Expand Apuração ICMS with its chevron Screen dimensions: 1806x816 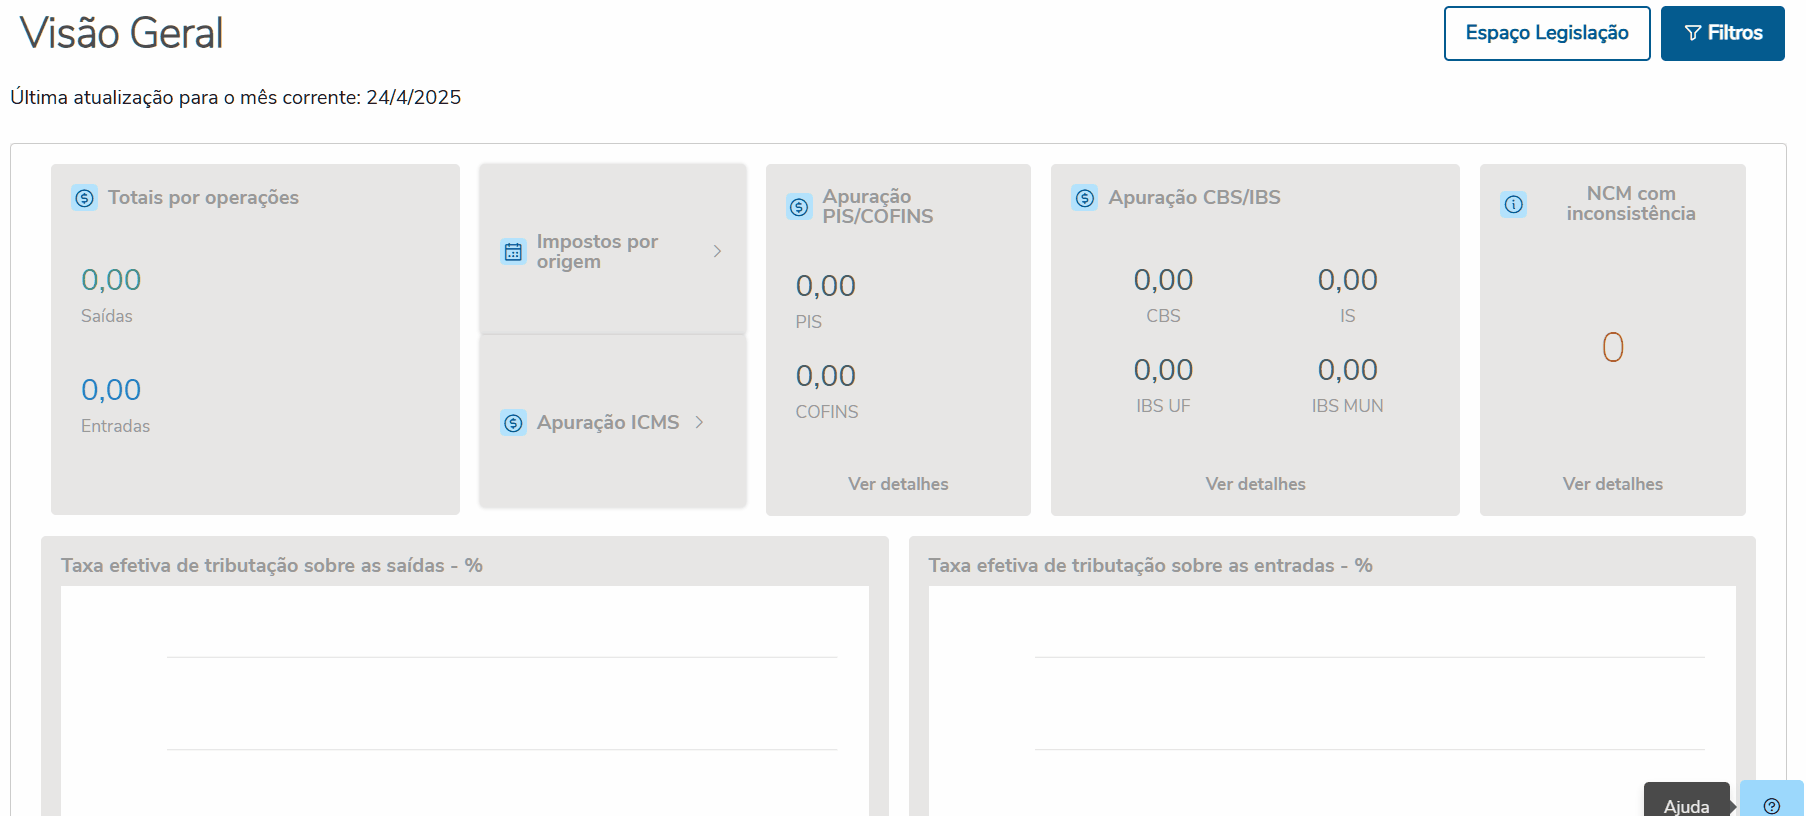(699, 422)
